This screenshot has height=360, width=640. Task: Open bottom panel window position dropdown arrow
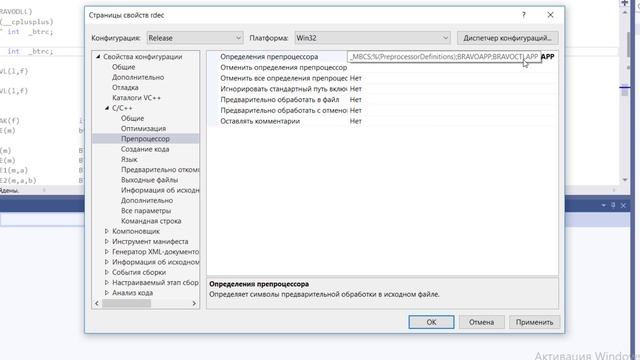click(604, 205)
